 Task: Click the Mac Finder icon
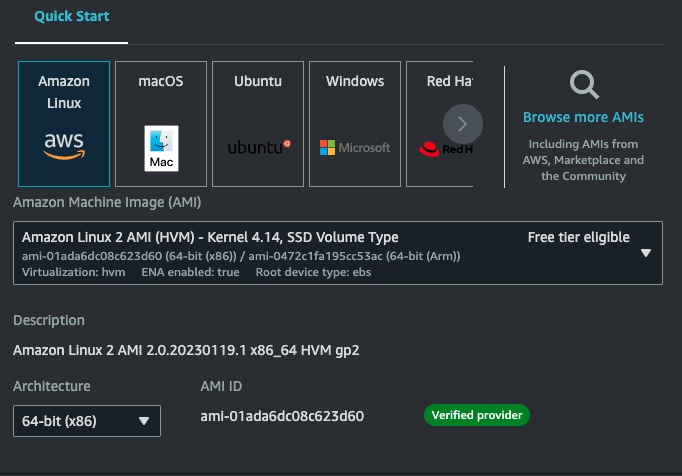pos(161,148)
